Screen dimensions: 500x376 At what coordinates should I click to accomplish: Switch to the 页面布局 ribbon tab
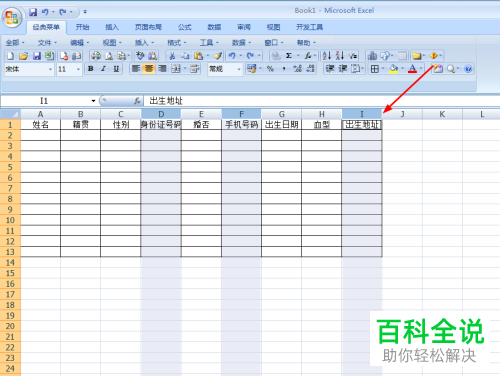(148, 27)
